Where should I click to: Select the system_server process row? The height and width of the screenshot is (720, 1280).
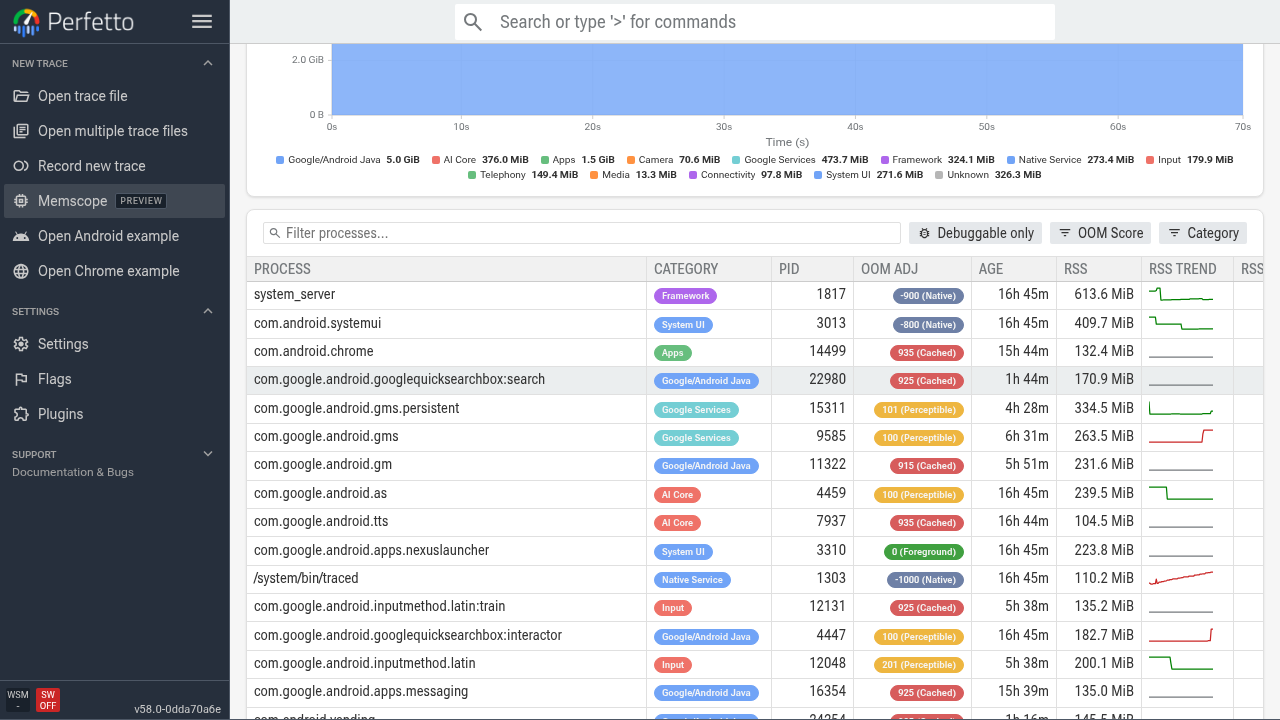(755, 295)
